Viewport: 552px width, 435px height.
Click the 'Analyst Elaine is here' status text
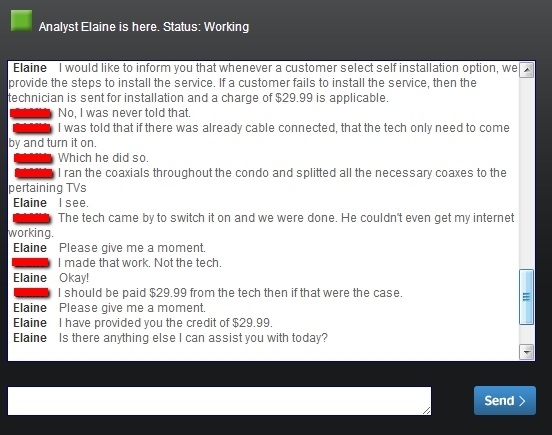144,27
